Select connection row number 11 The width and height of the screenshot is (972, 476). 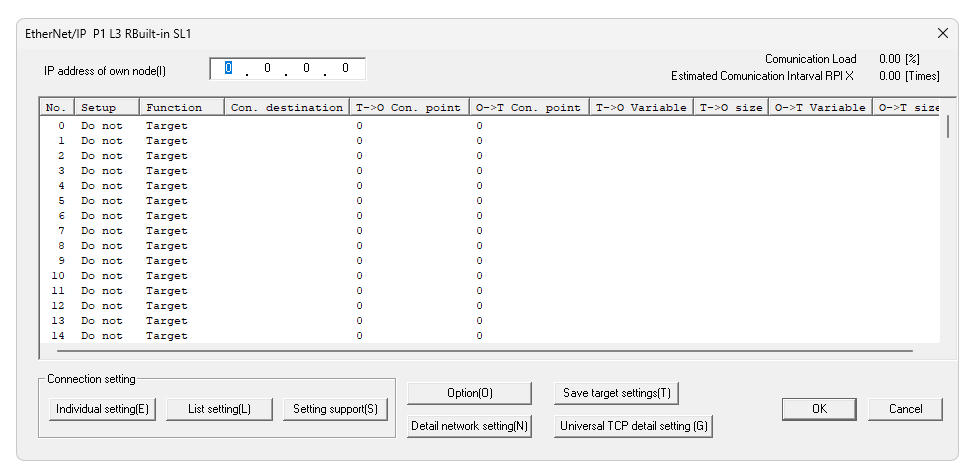(490, 291)
